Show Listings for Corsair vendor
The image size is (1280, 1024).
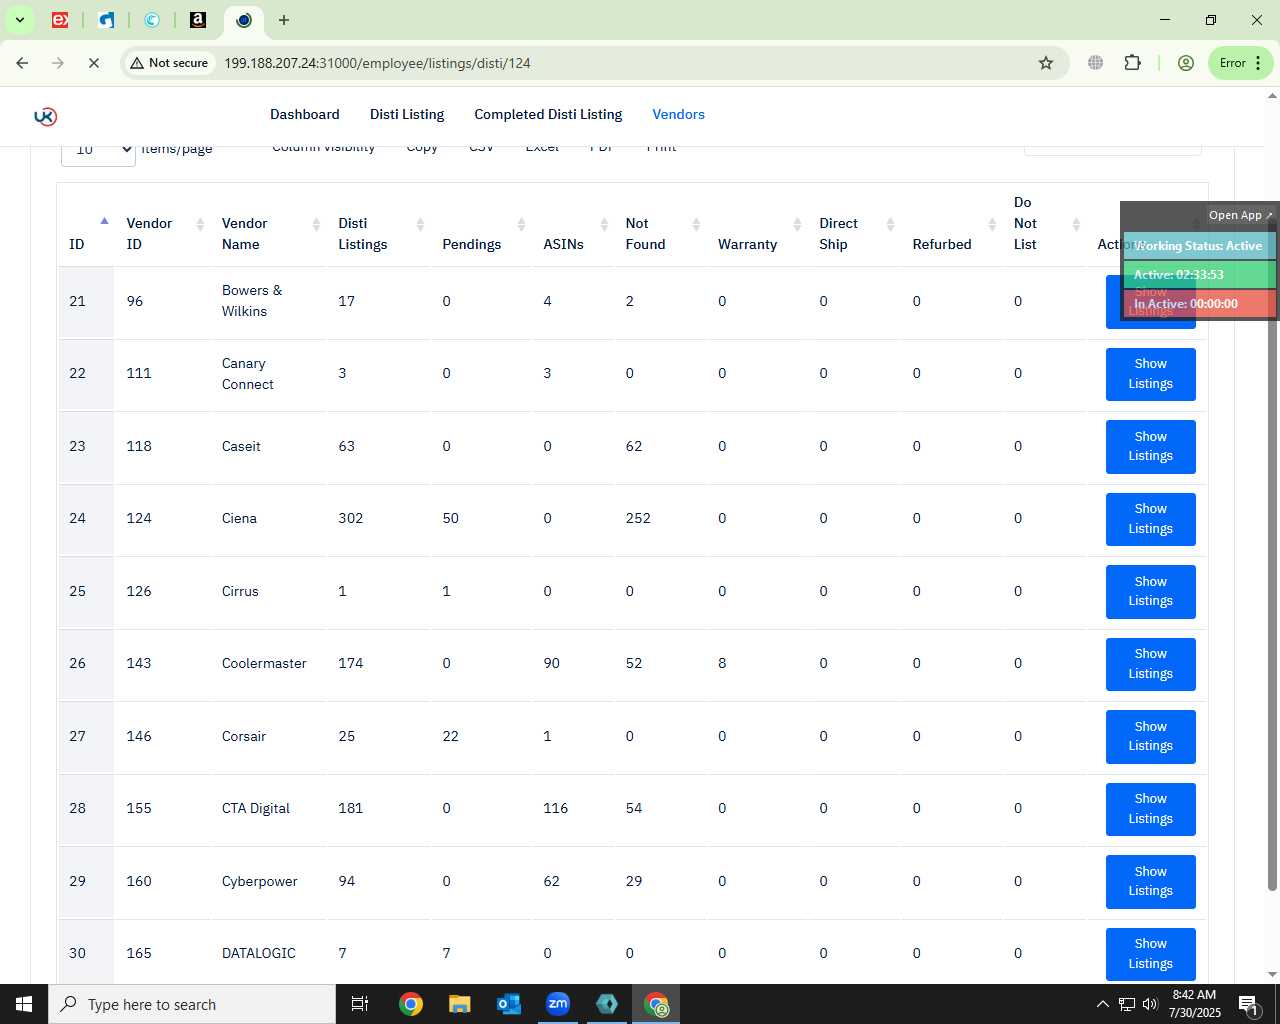point(1151,736)
